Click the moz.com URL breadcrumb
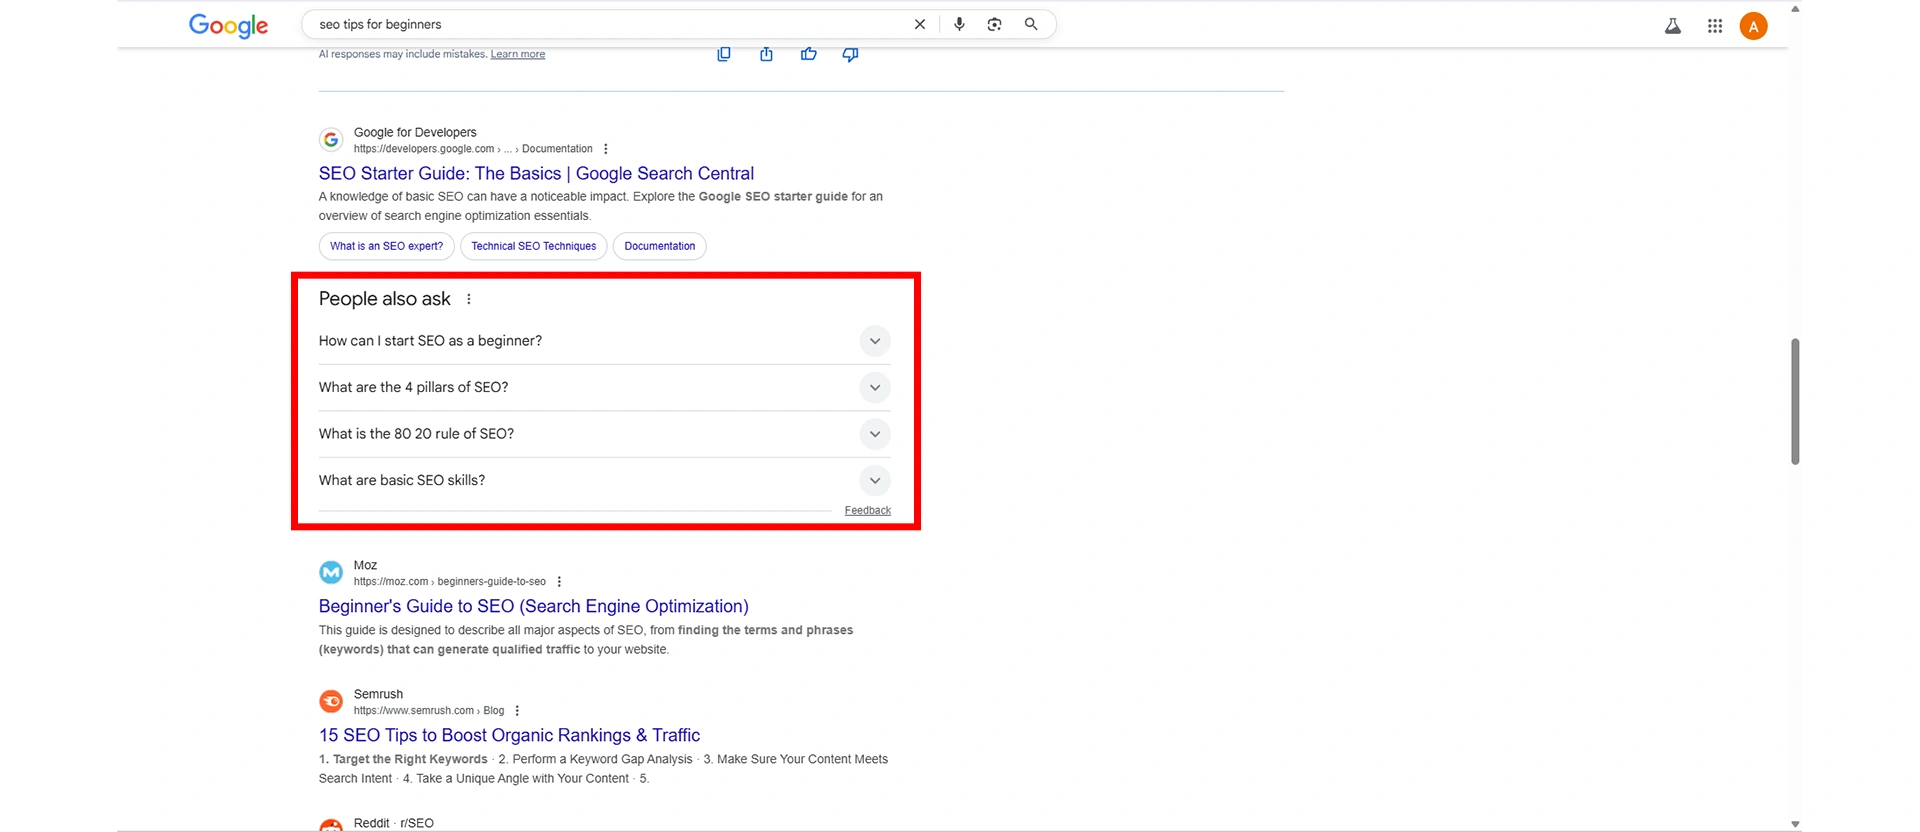 click(450, 582)
